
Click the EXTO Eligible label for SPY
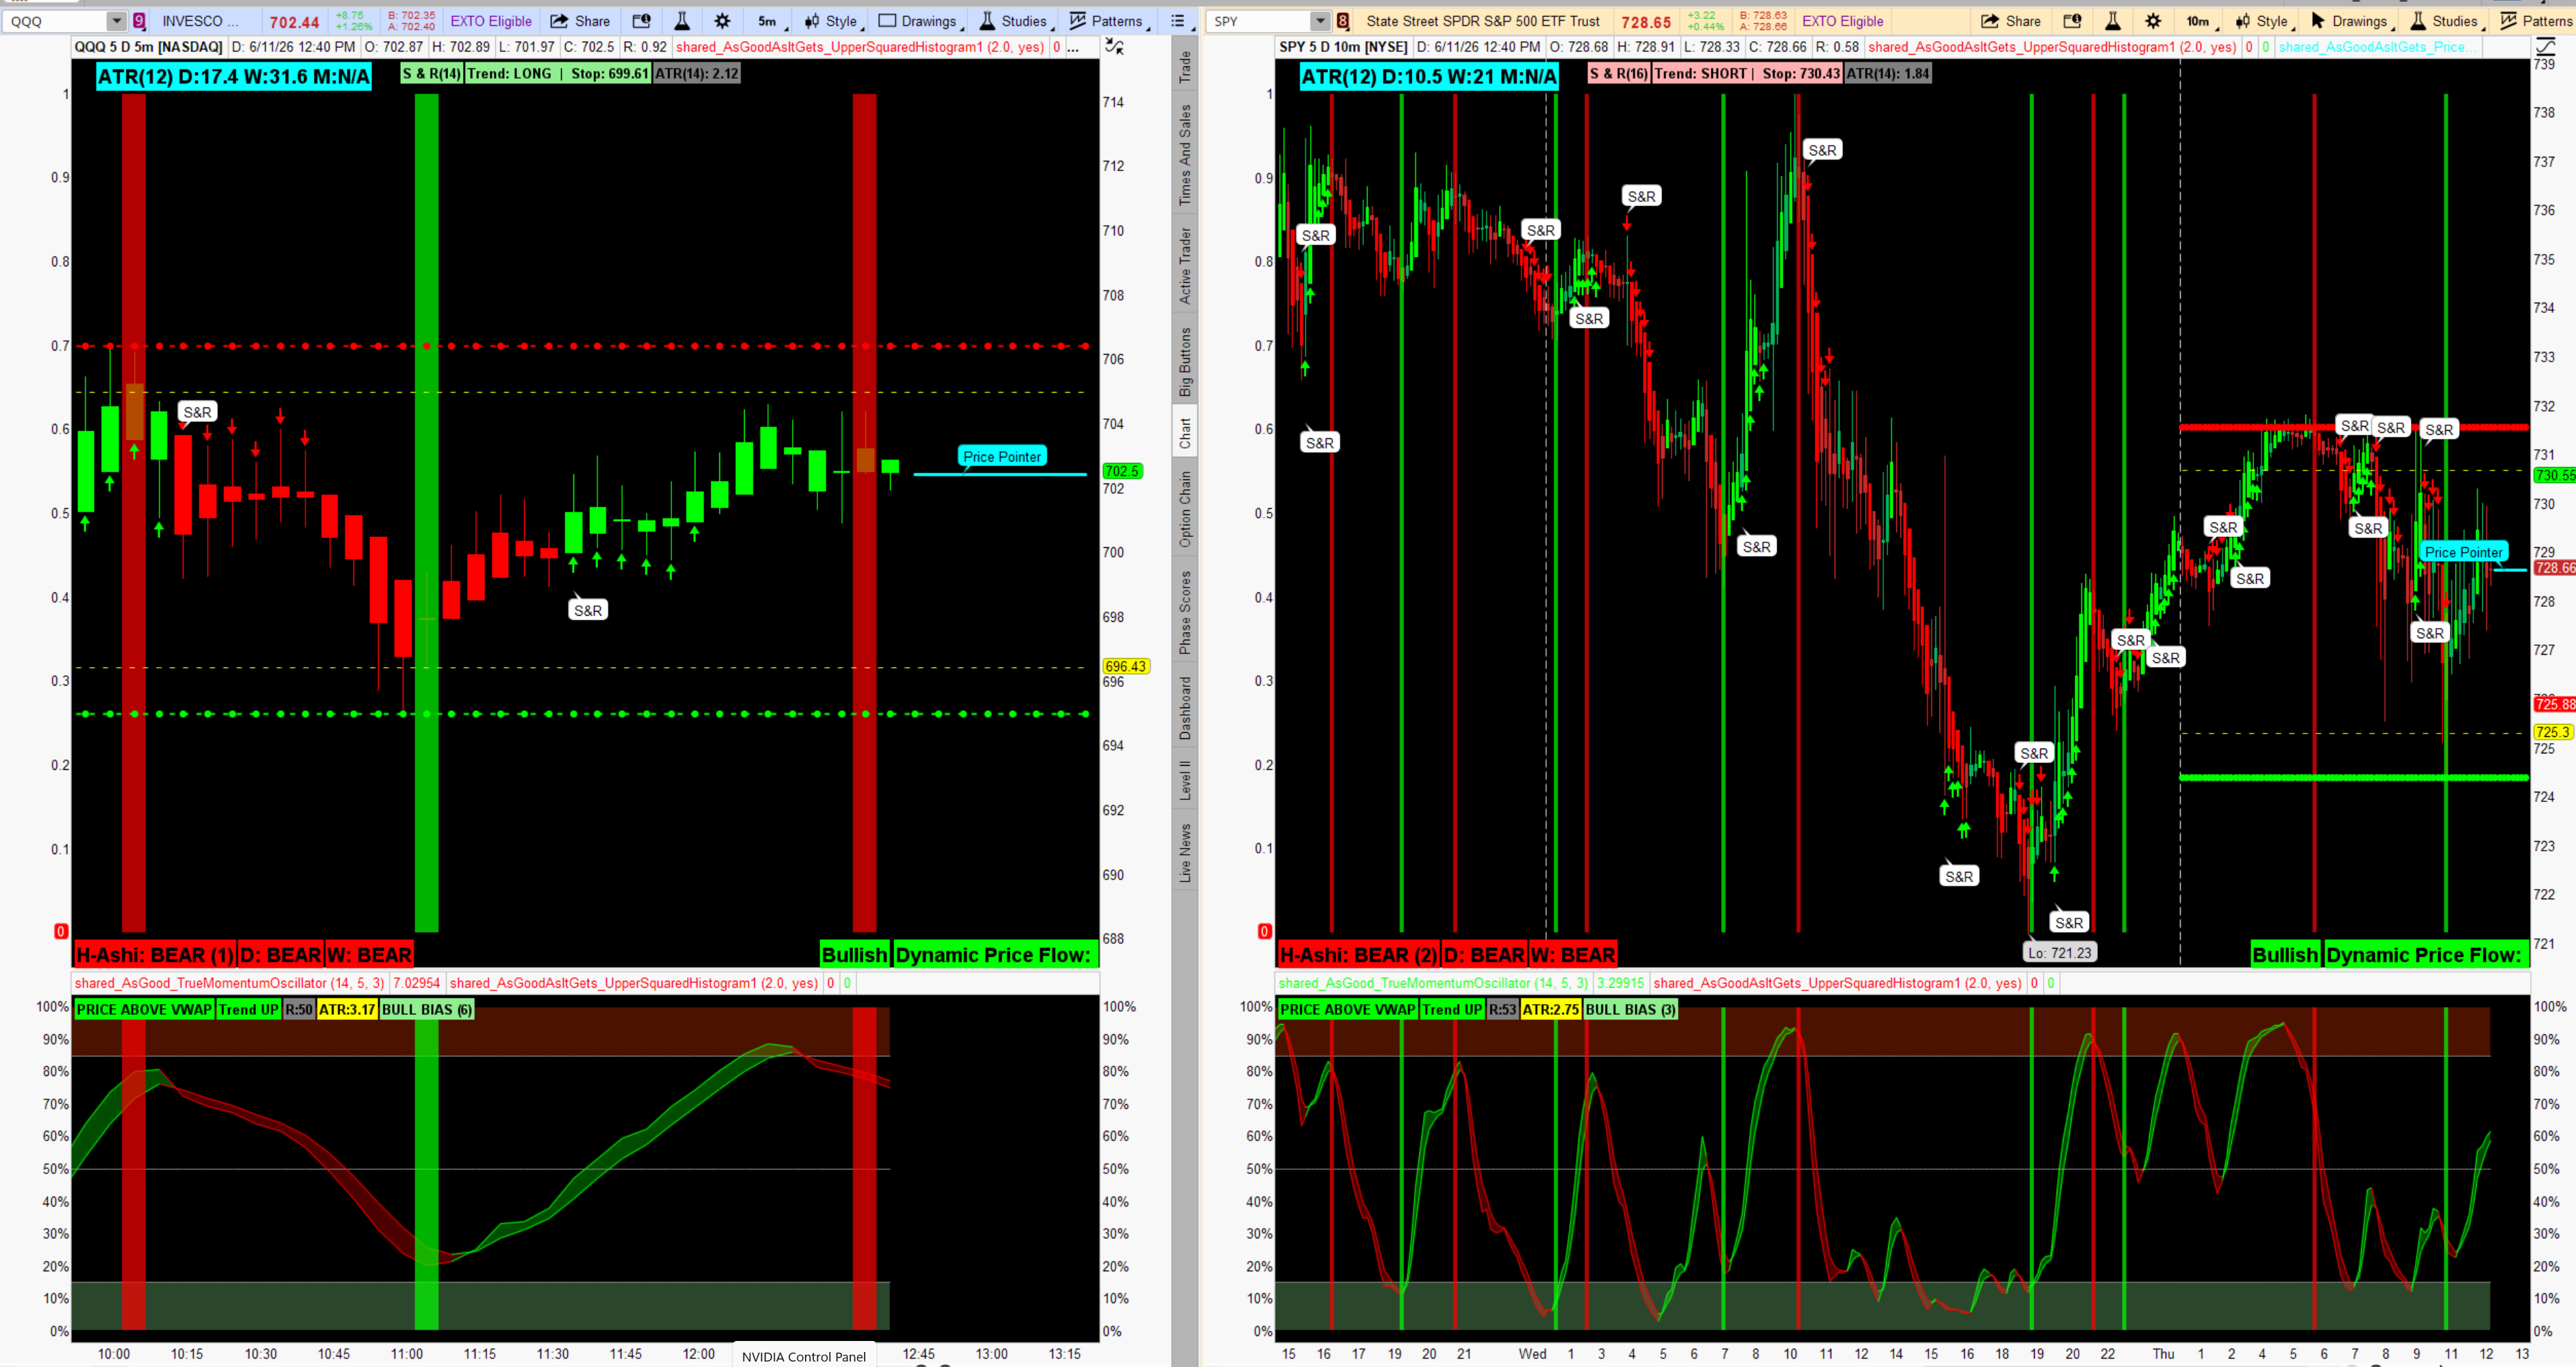pos(1843,21)
